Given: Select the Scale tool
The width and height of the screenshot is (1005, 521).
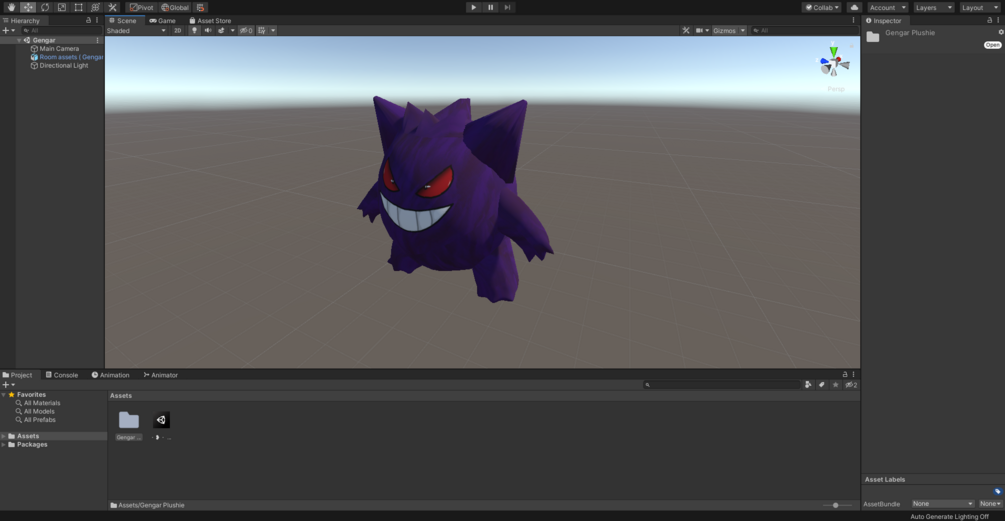Looking at the screenshot, I should [x=62, y=7].
